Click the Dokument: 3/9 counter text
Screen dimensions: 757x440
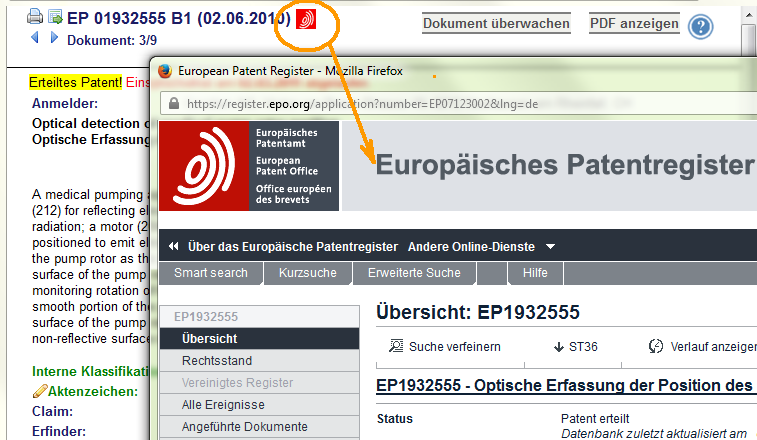coord(112,40)
